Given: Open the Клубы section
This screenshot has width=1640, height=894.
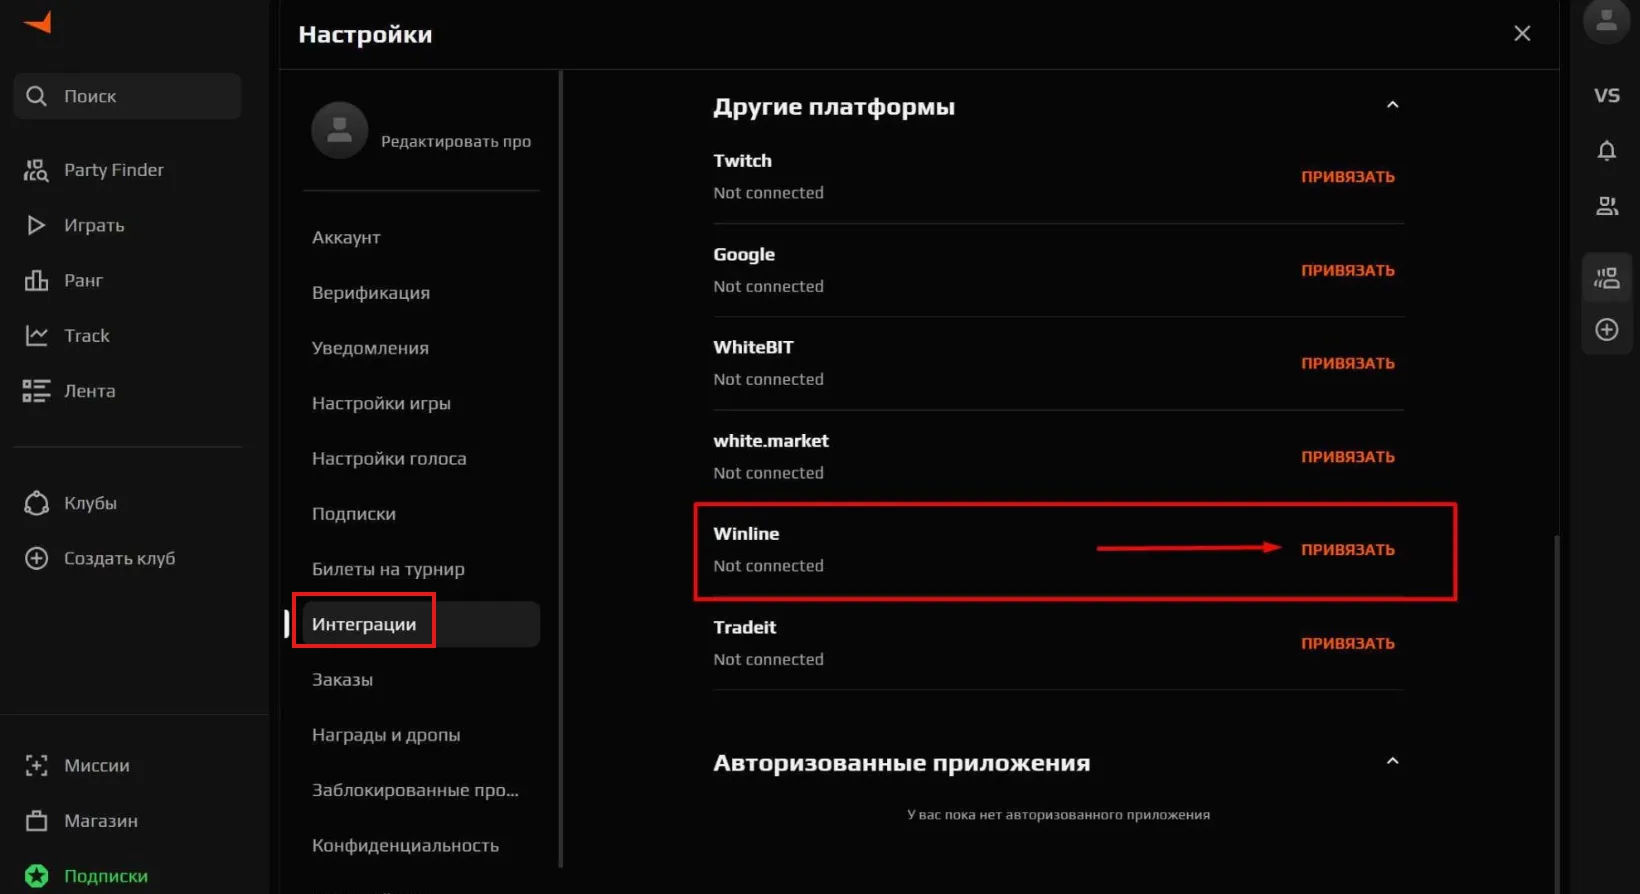Looking at the screenshot, I should pyautogui.click(x=90, y=503).
